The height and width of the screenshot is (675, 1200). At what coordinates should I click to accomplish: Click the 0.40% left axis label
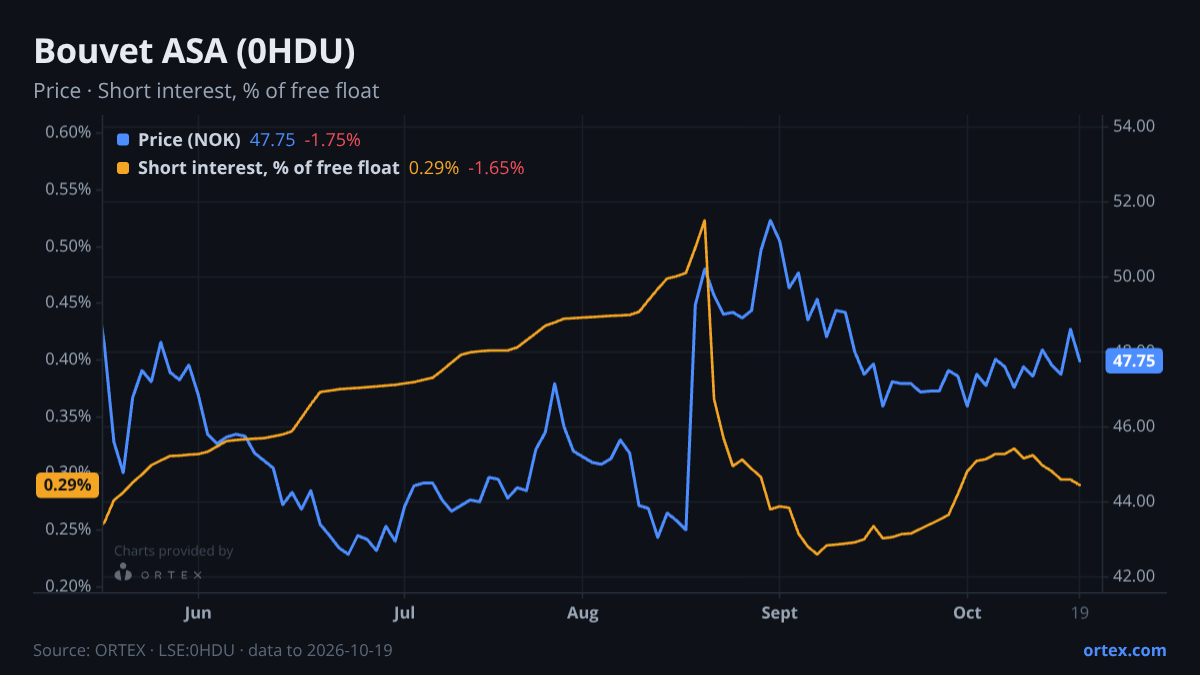point(69,359)
